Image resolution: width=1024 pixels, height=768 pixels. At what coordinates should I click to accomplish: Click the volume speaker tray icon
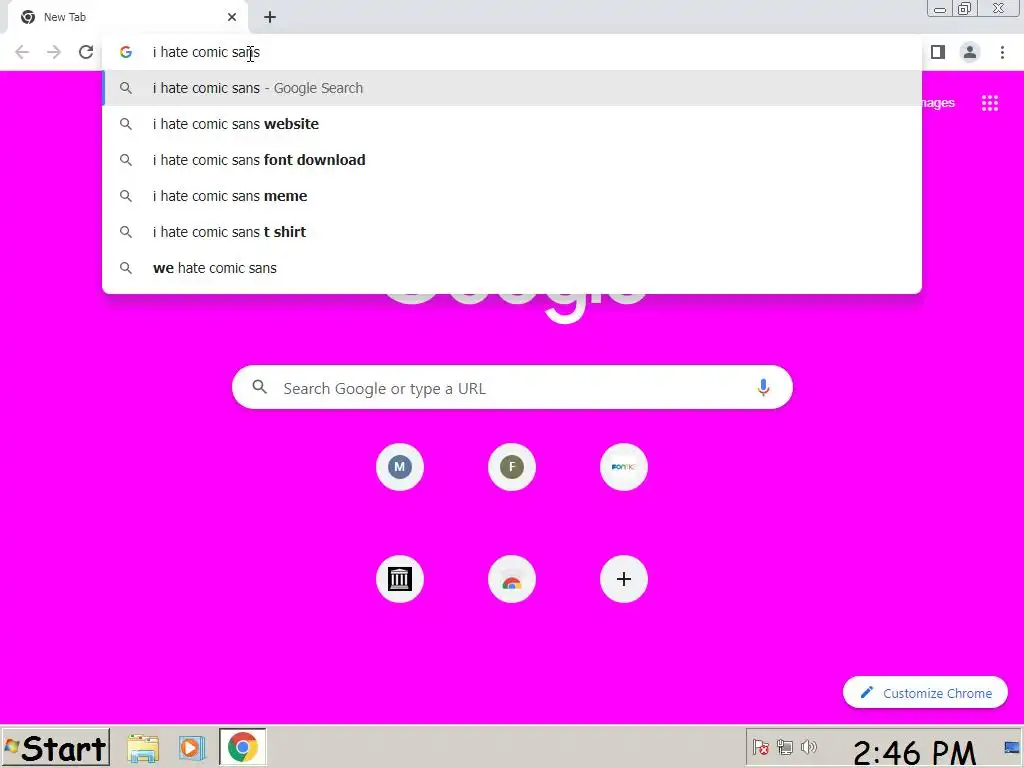pyautogui.click(x=808, y=747)
